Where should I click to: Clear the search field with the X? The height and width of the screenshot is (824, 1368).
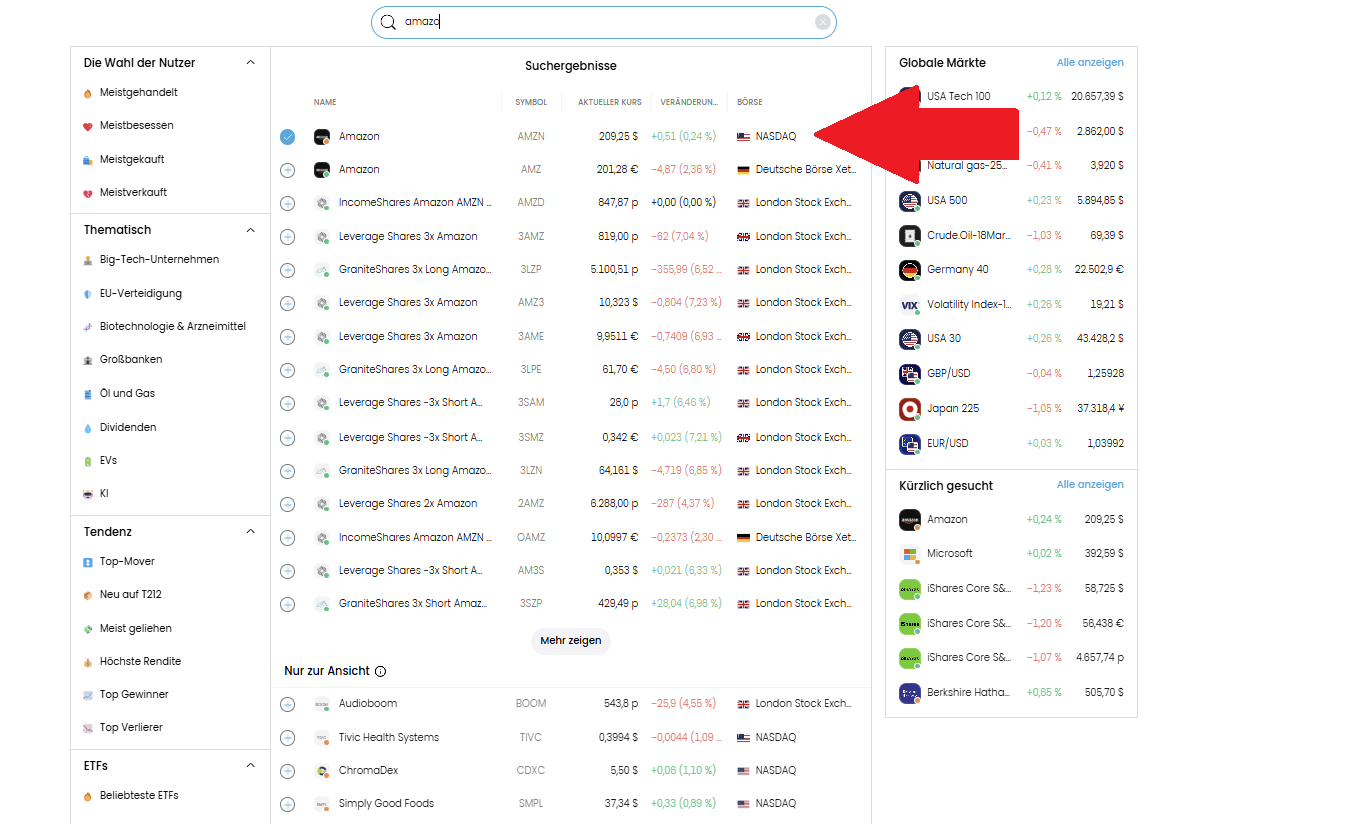click(822, 22)
